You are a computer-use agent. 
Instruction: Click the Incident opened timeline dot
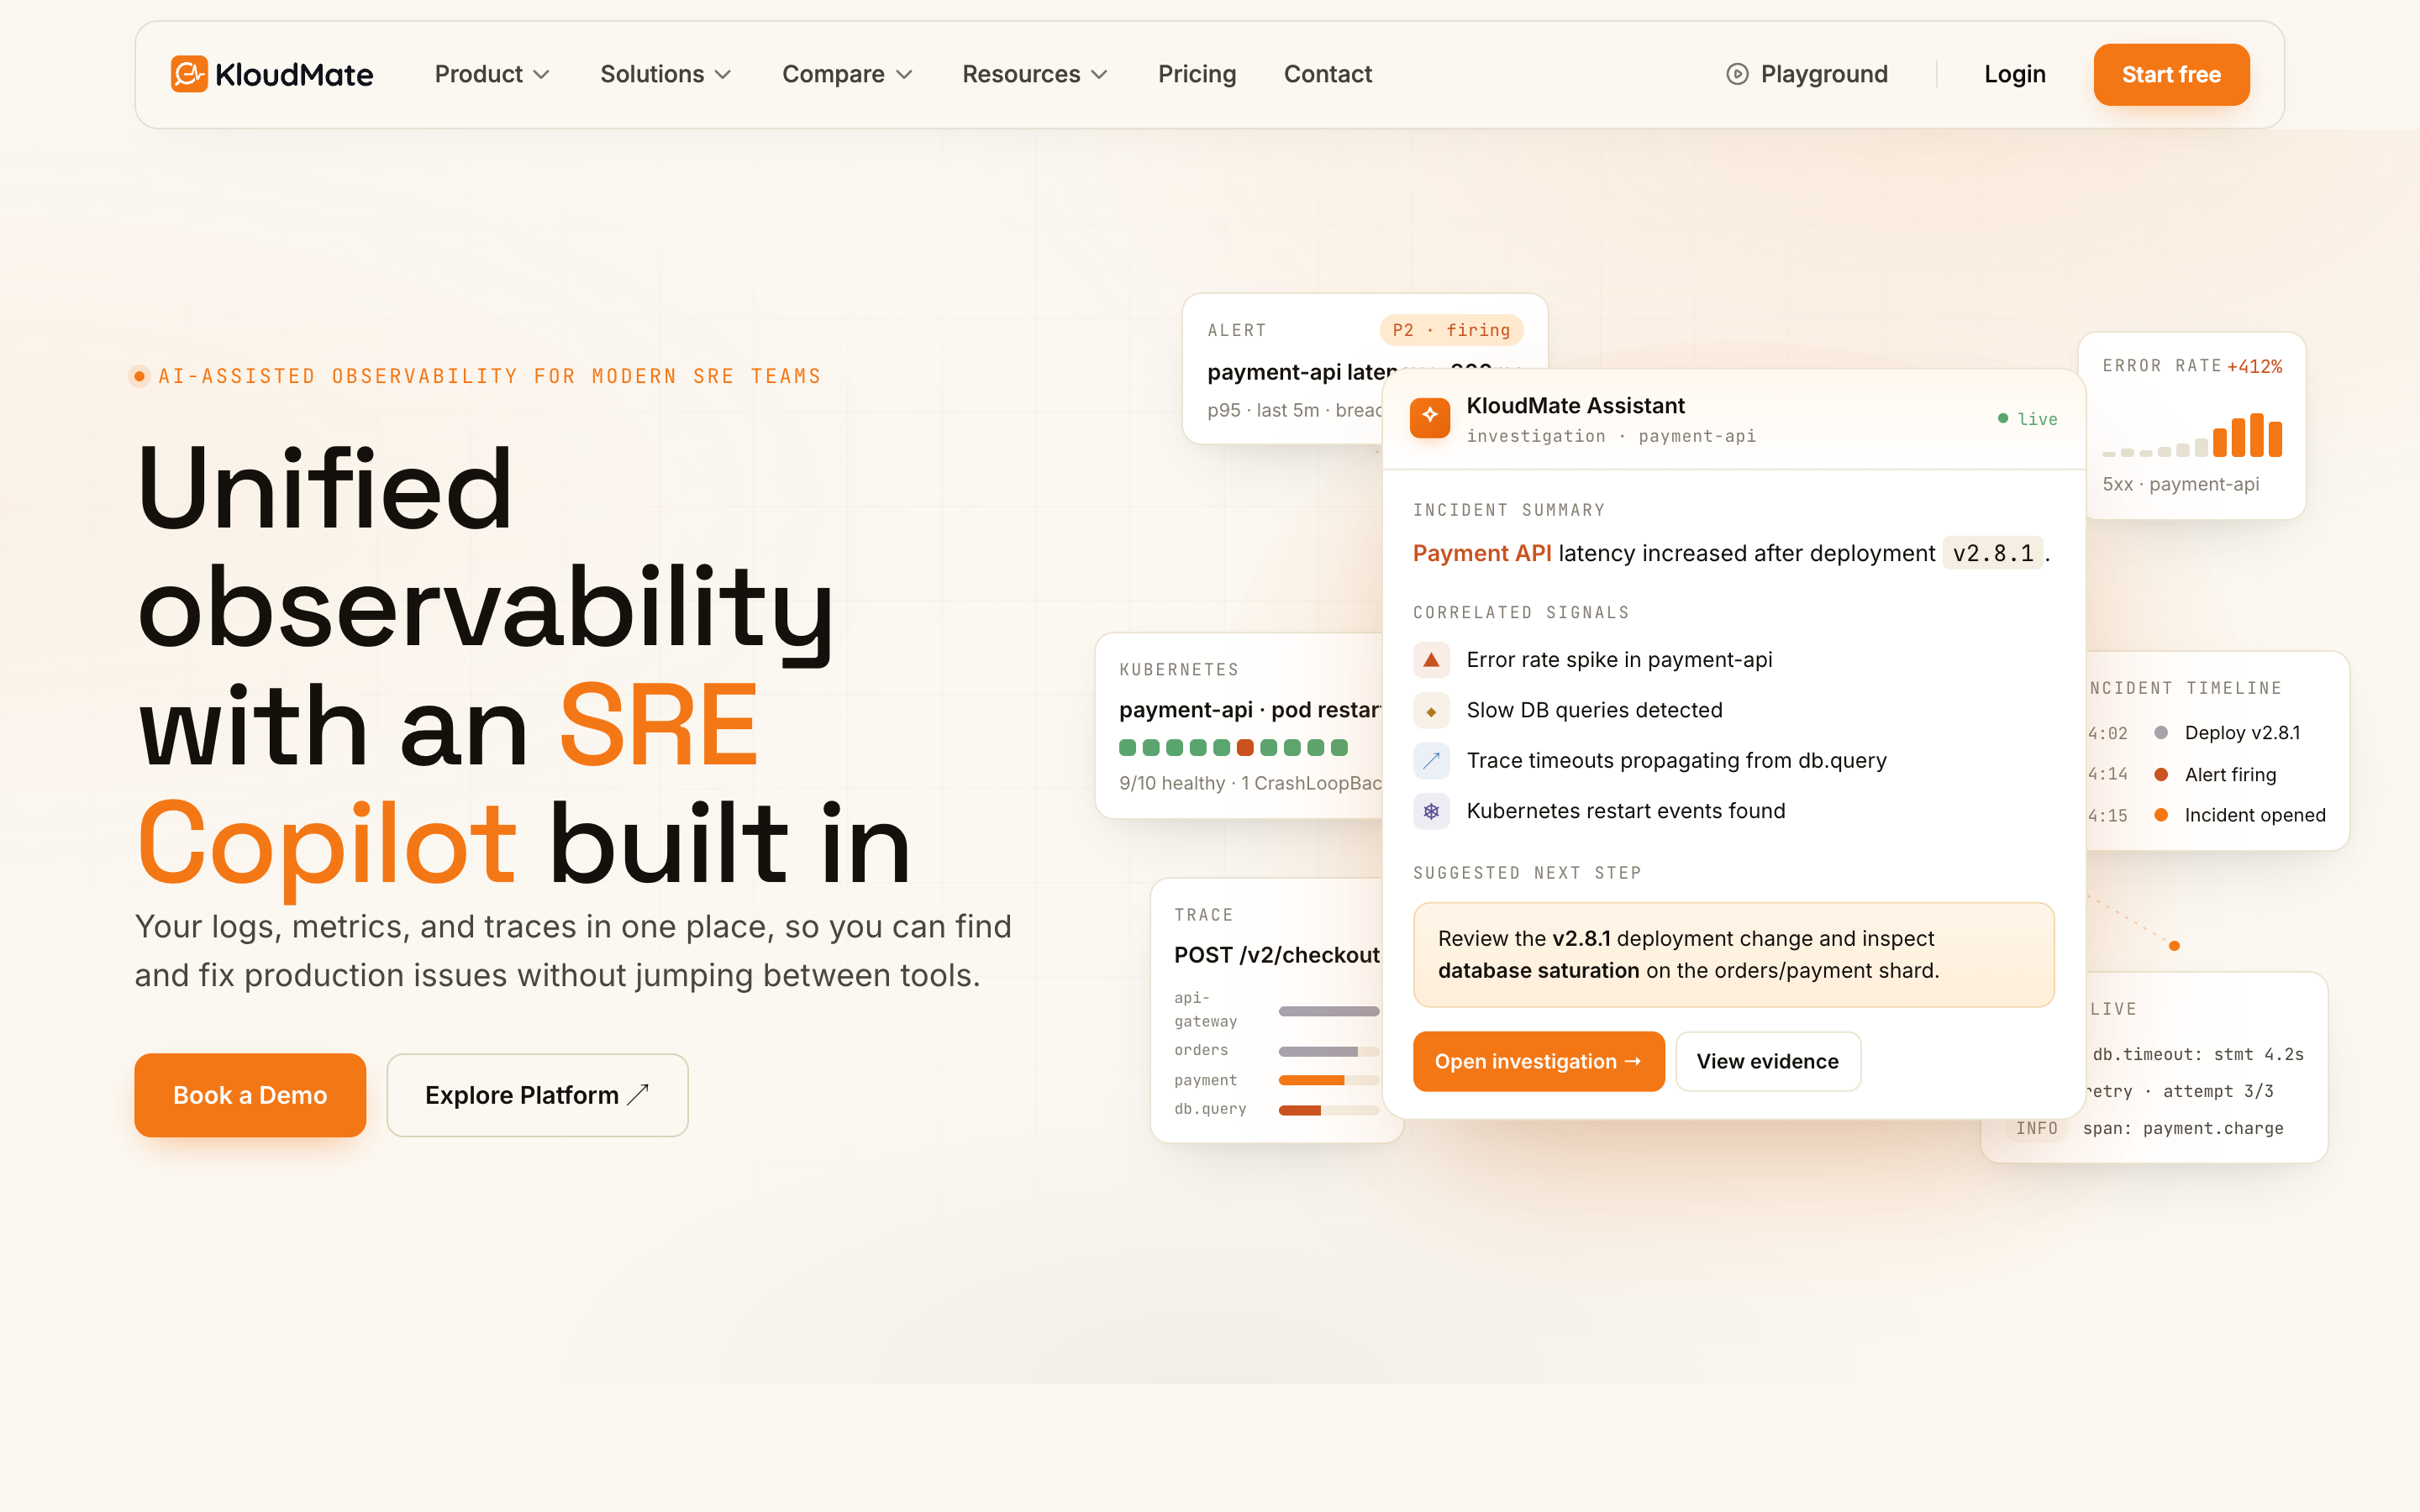[x=2161, y=815]
